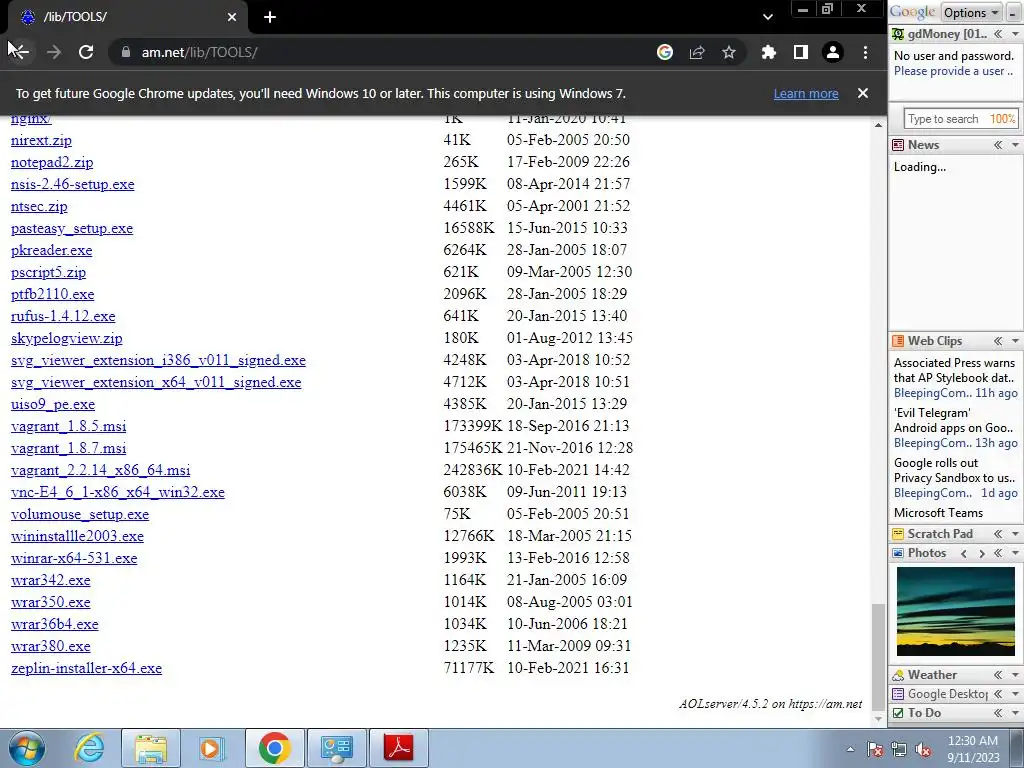This screenshot has height=768, width=1024.
Task: Show hidden system tray icons
Action: click(850, 749)
